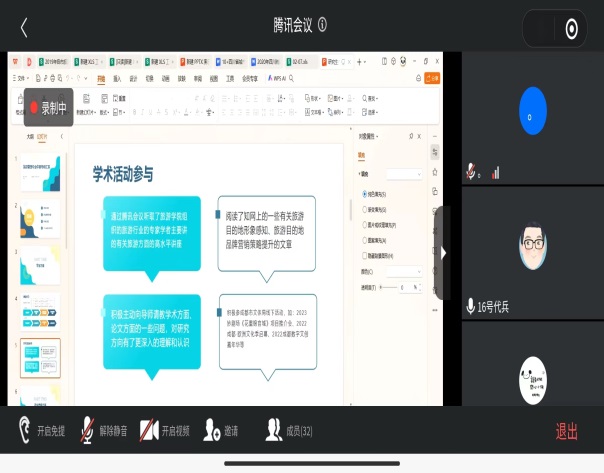Unmute the microphone (解除静音)
604x473 pixels.
106,431
